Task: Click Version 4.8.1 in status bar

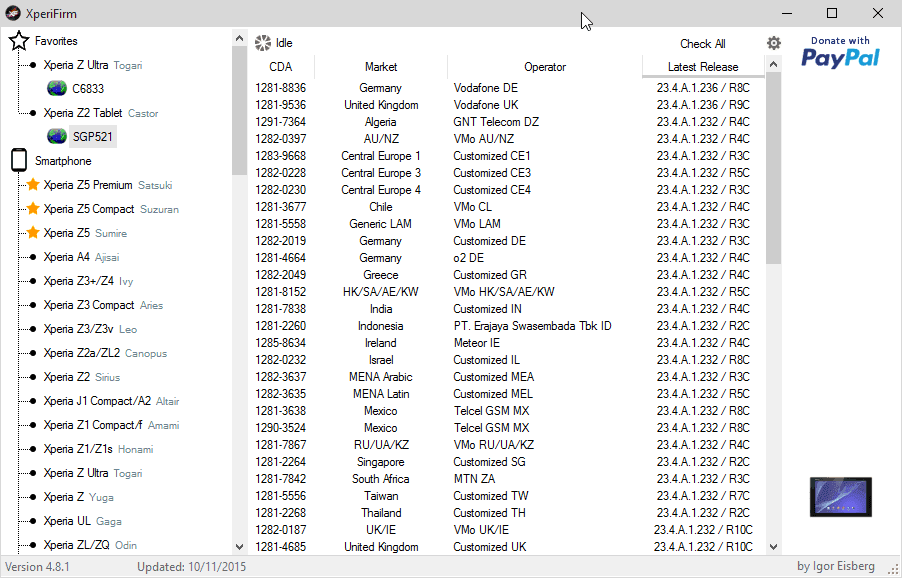Action: tap(37, 566)
